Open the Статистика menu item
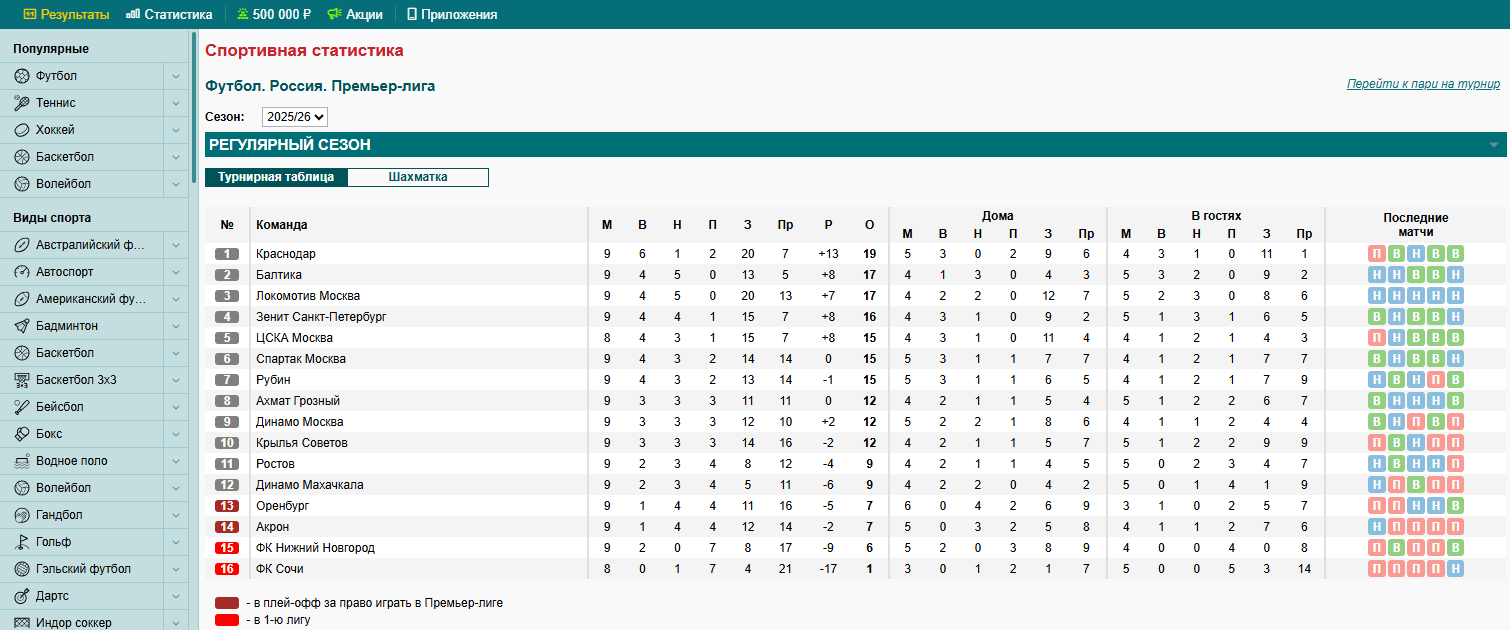Screen dimensions: 1510x630 pos(169,15)
